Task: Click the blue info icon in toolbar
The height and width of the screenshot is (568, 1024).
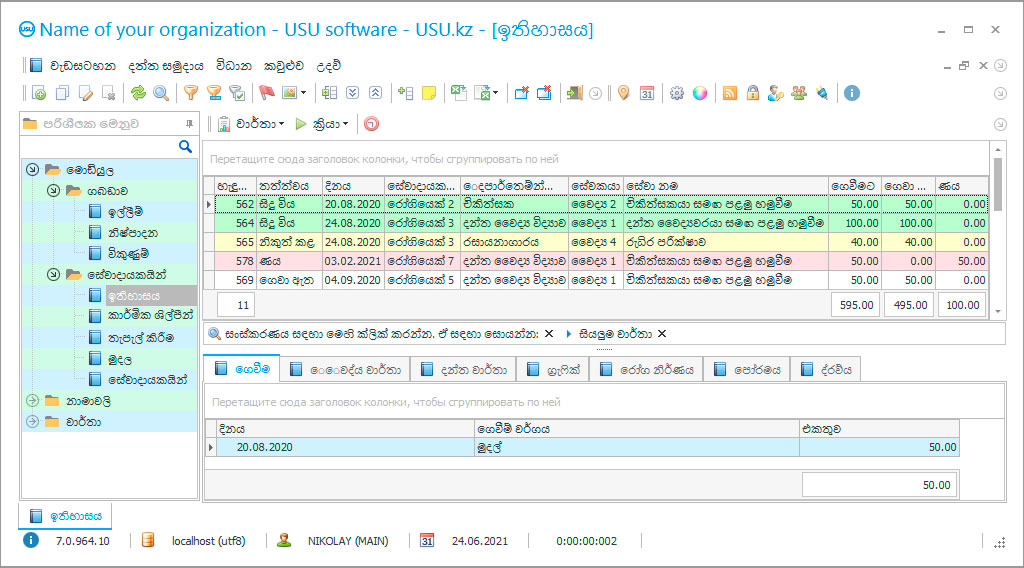Action: [852, 93]
